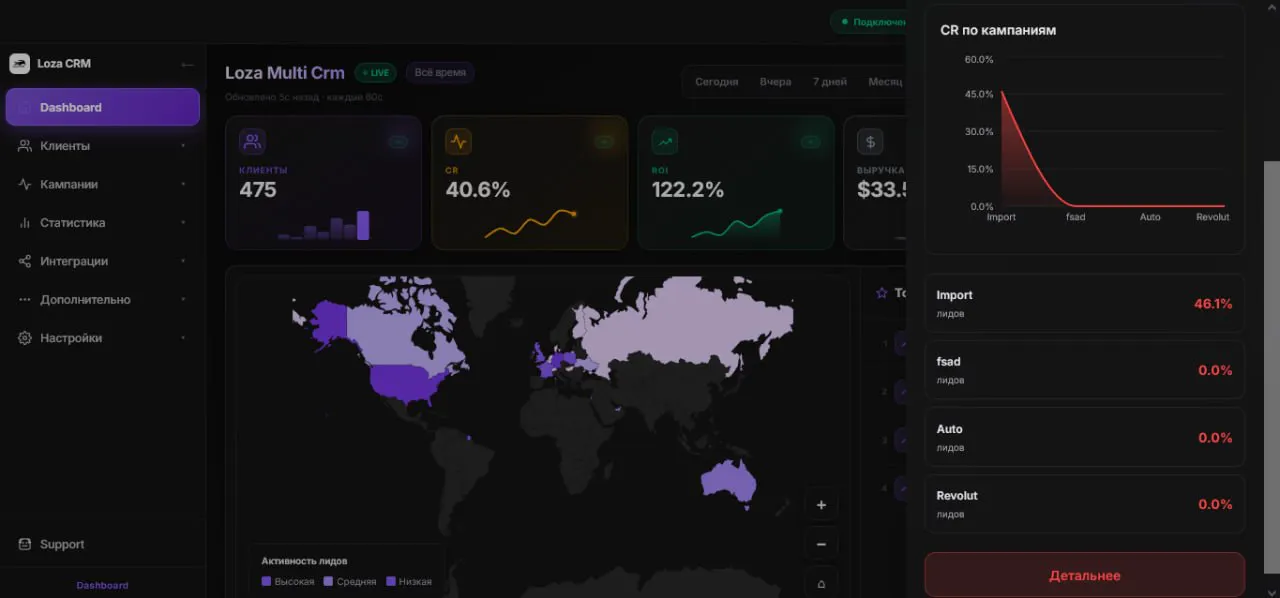Click the scrollbar up arrow
The height and width of the screenshot is (598, 1280).
[x=1271, y=8]
